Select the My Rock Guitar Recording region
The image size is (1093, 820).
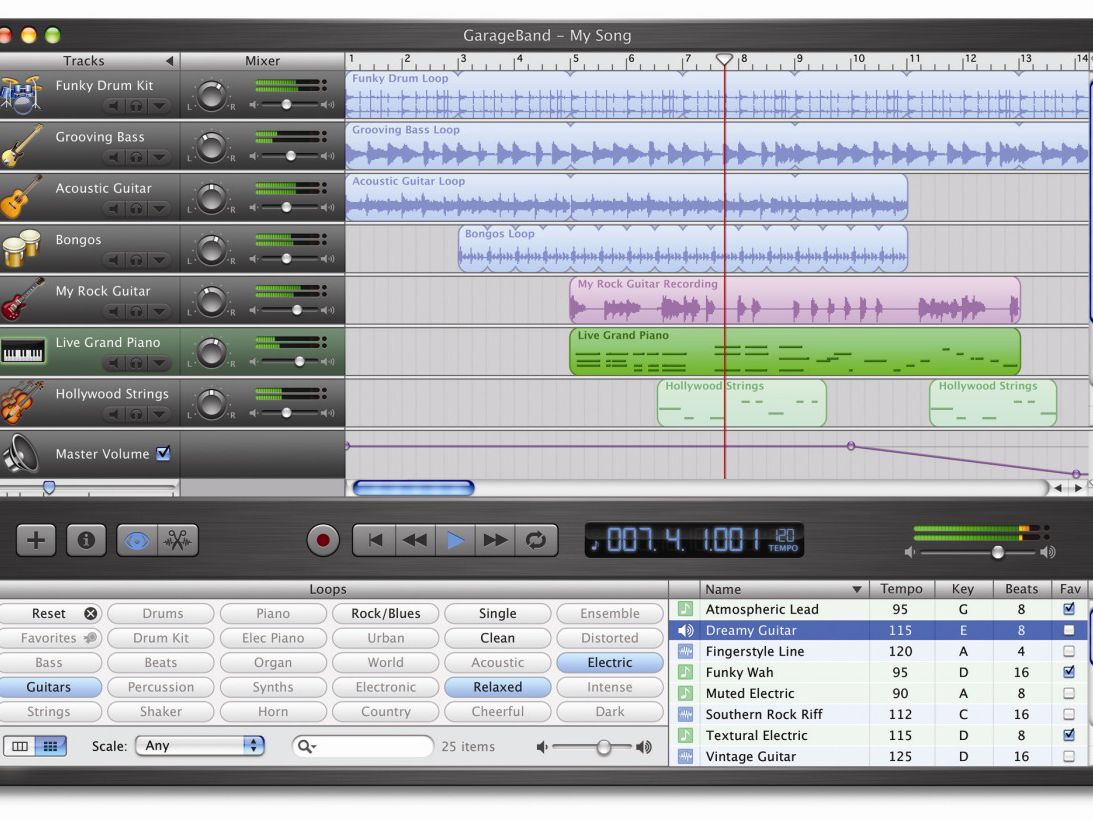795,300
